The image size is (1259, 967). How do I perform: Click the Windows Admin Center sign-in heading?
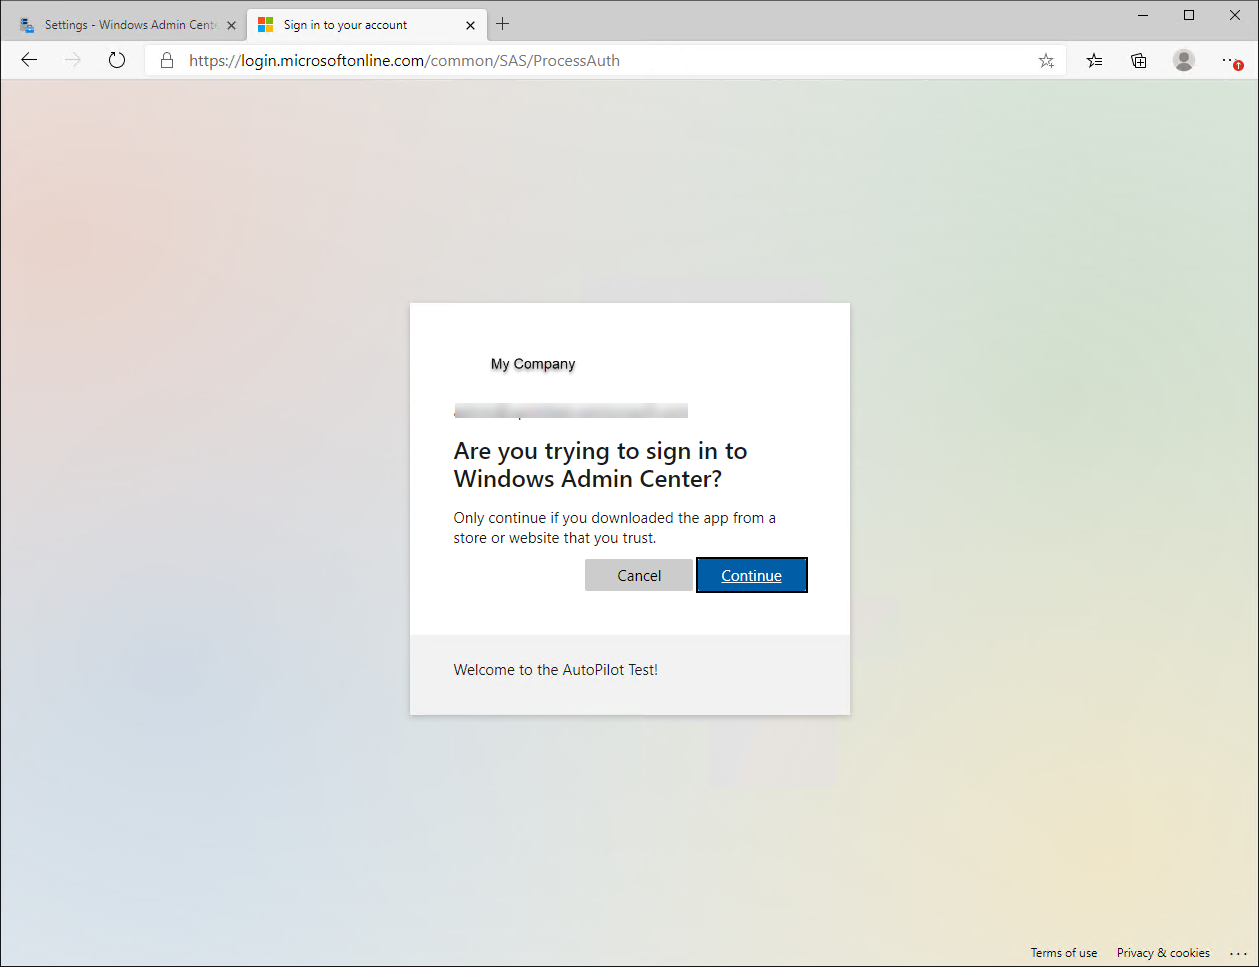click(601, 465)
